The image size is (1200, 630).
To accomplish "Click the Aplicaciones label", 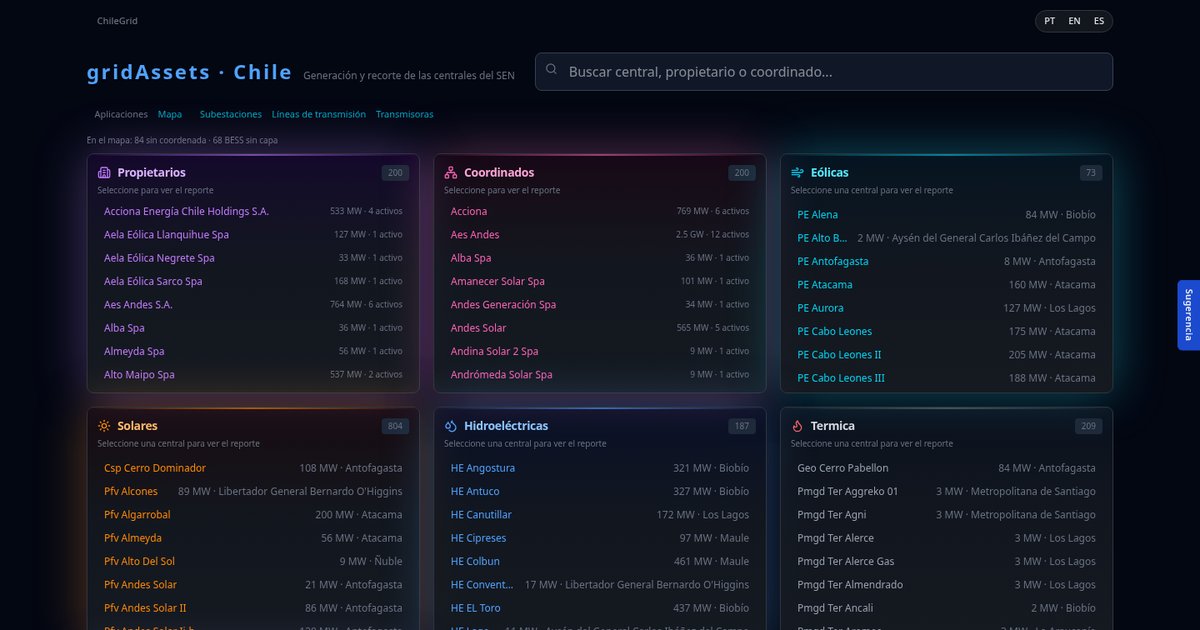I will point(121,114).
